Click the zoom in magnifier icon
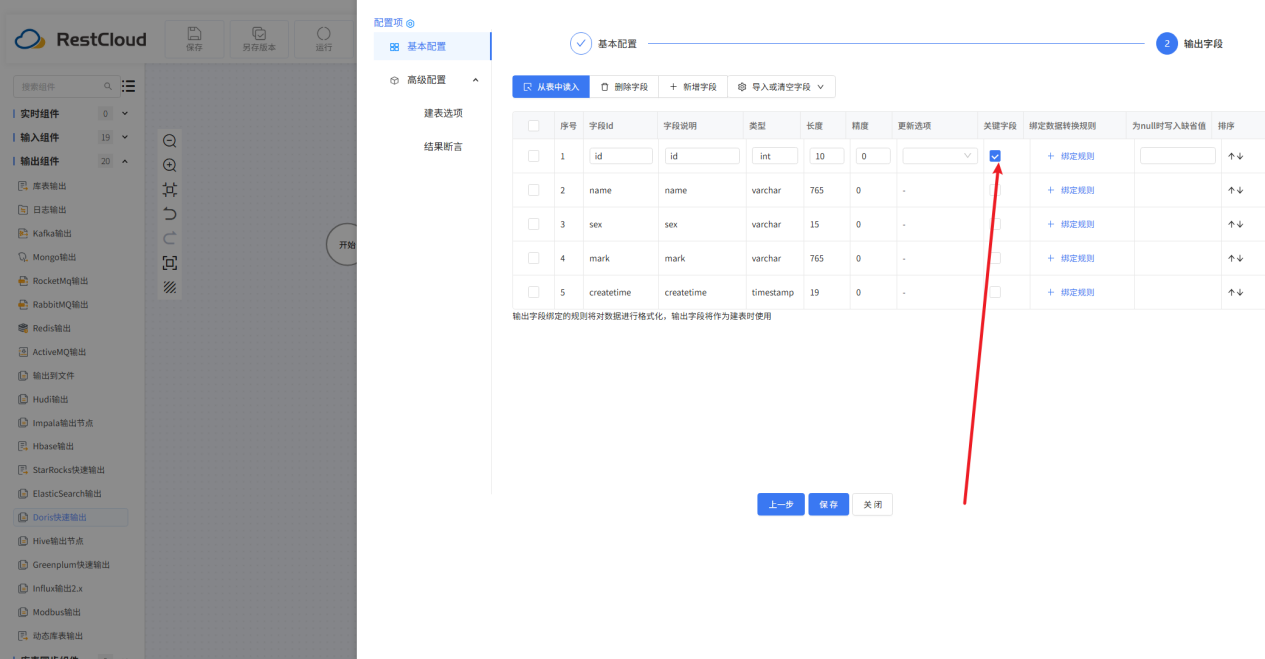Screen dimensions: 1265x659 coord(170,165)
